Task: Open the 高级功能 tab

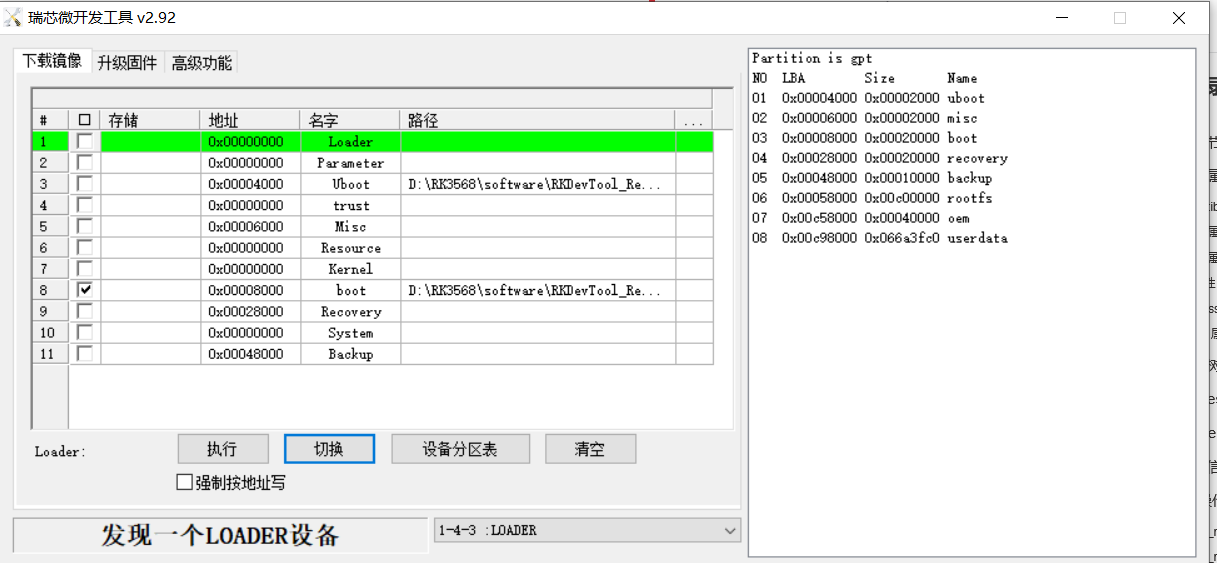Action: pos(202,63)
